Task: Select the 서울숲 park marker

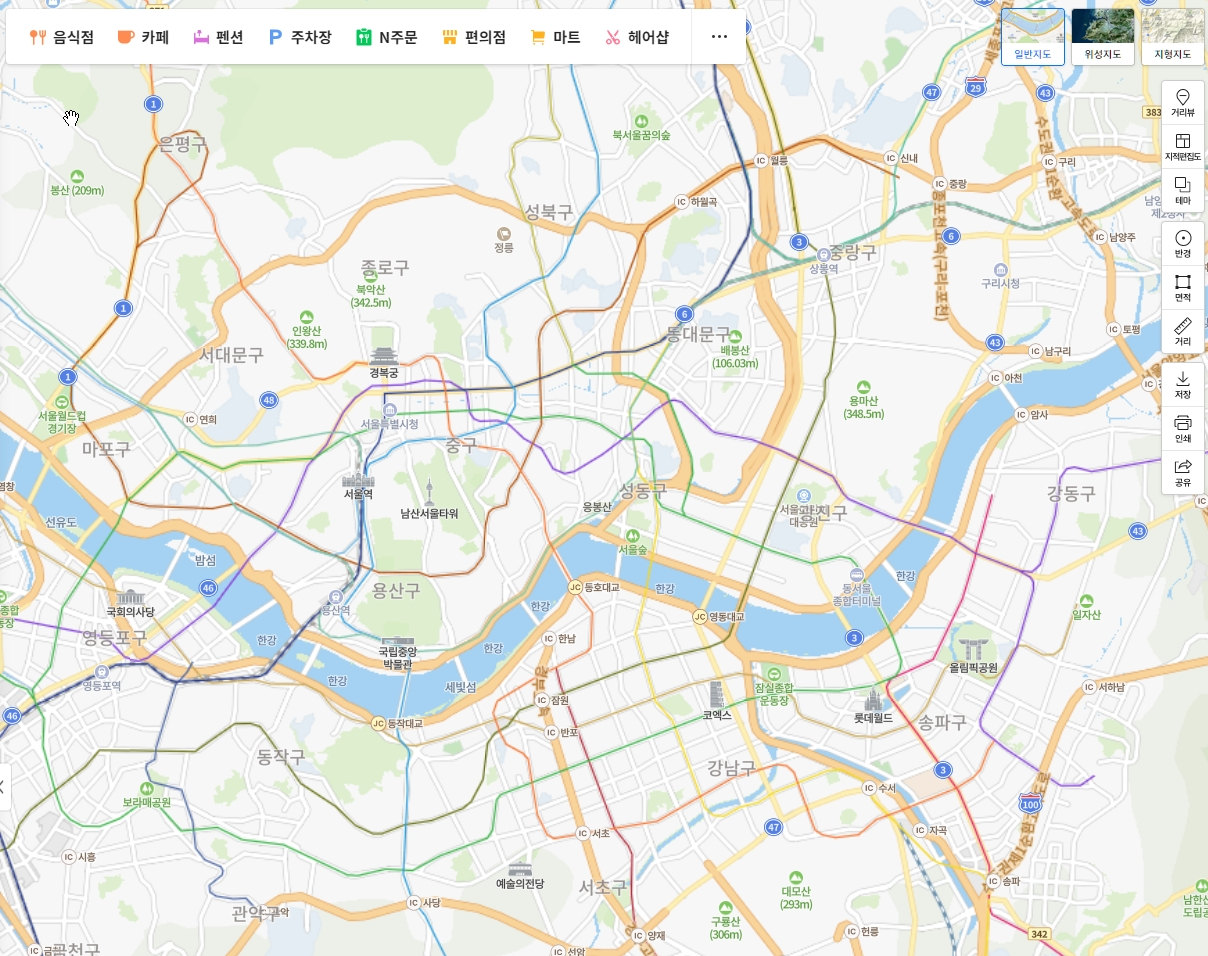Action: (631, 536)
